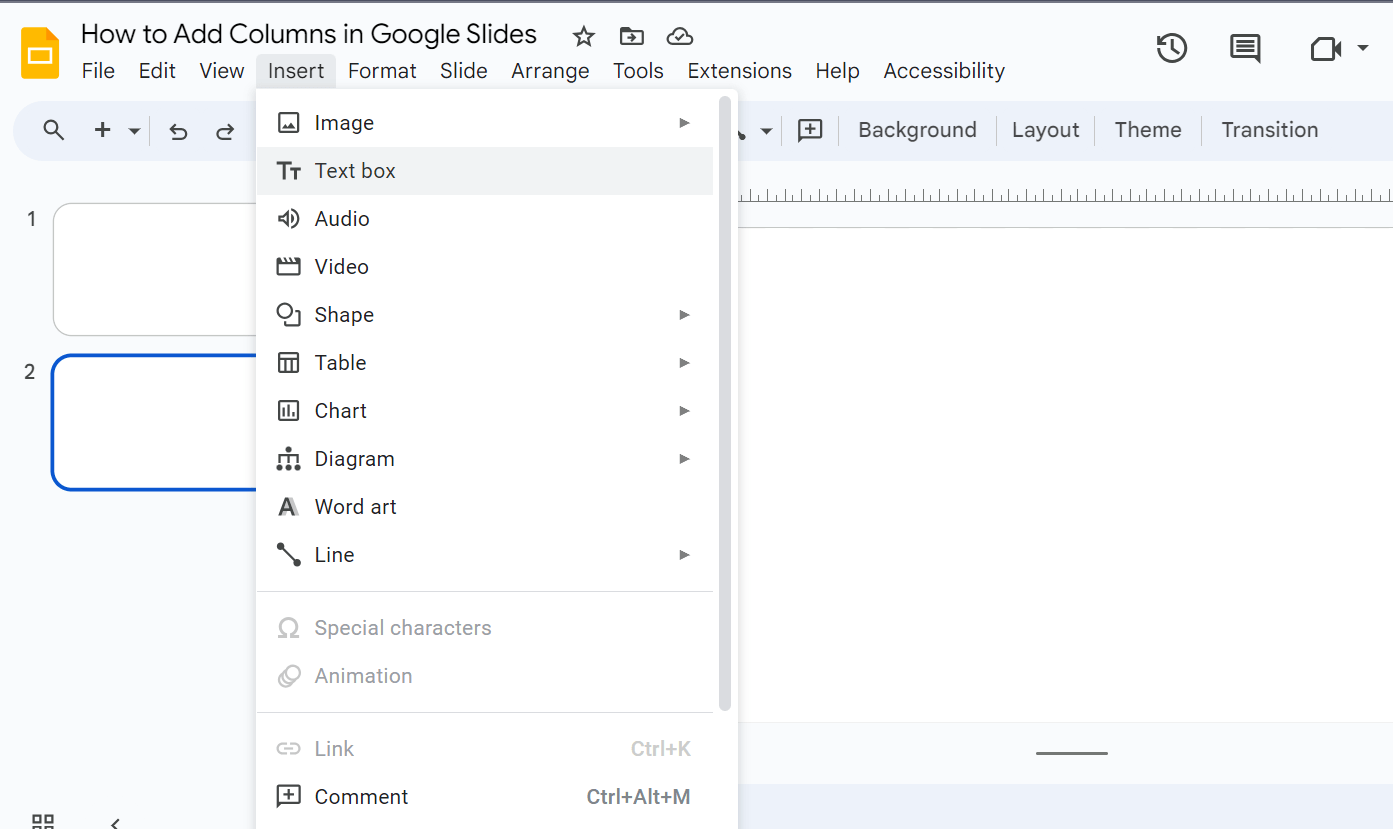Open the Background settings

pos(916,130)
